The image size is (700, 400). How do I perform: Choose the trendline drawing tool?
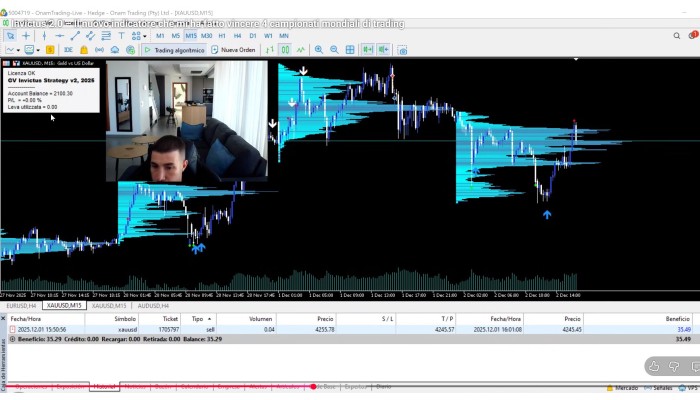coord(75,36)
